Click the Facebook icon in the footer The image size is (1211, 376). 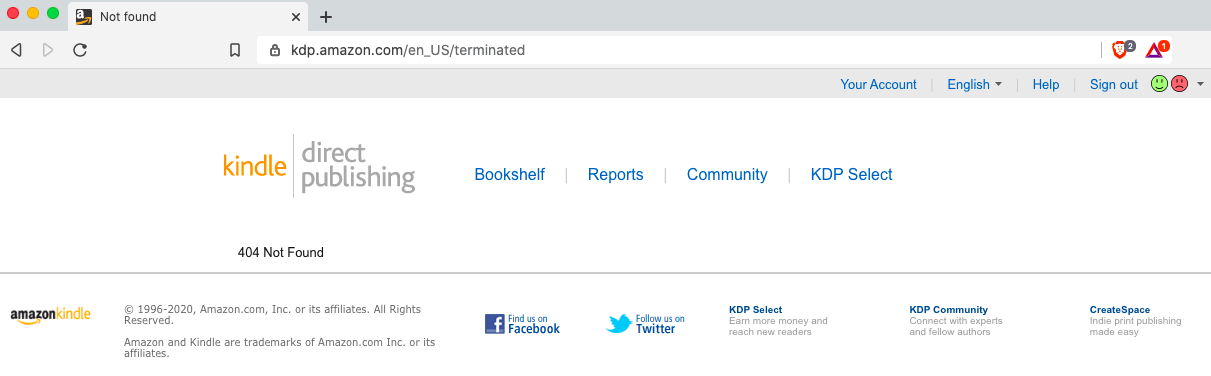point(494,324)
